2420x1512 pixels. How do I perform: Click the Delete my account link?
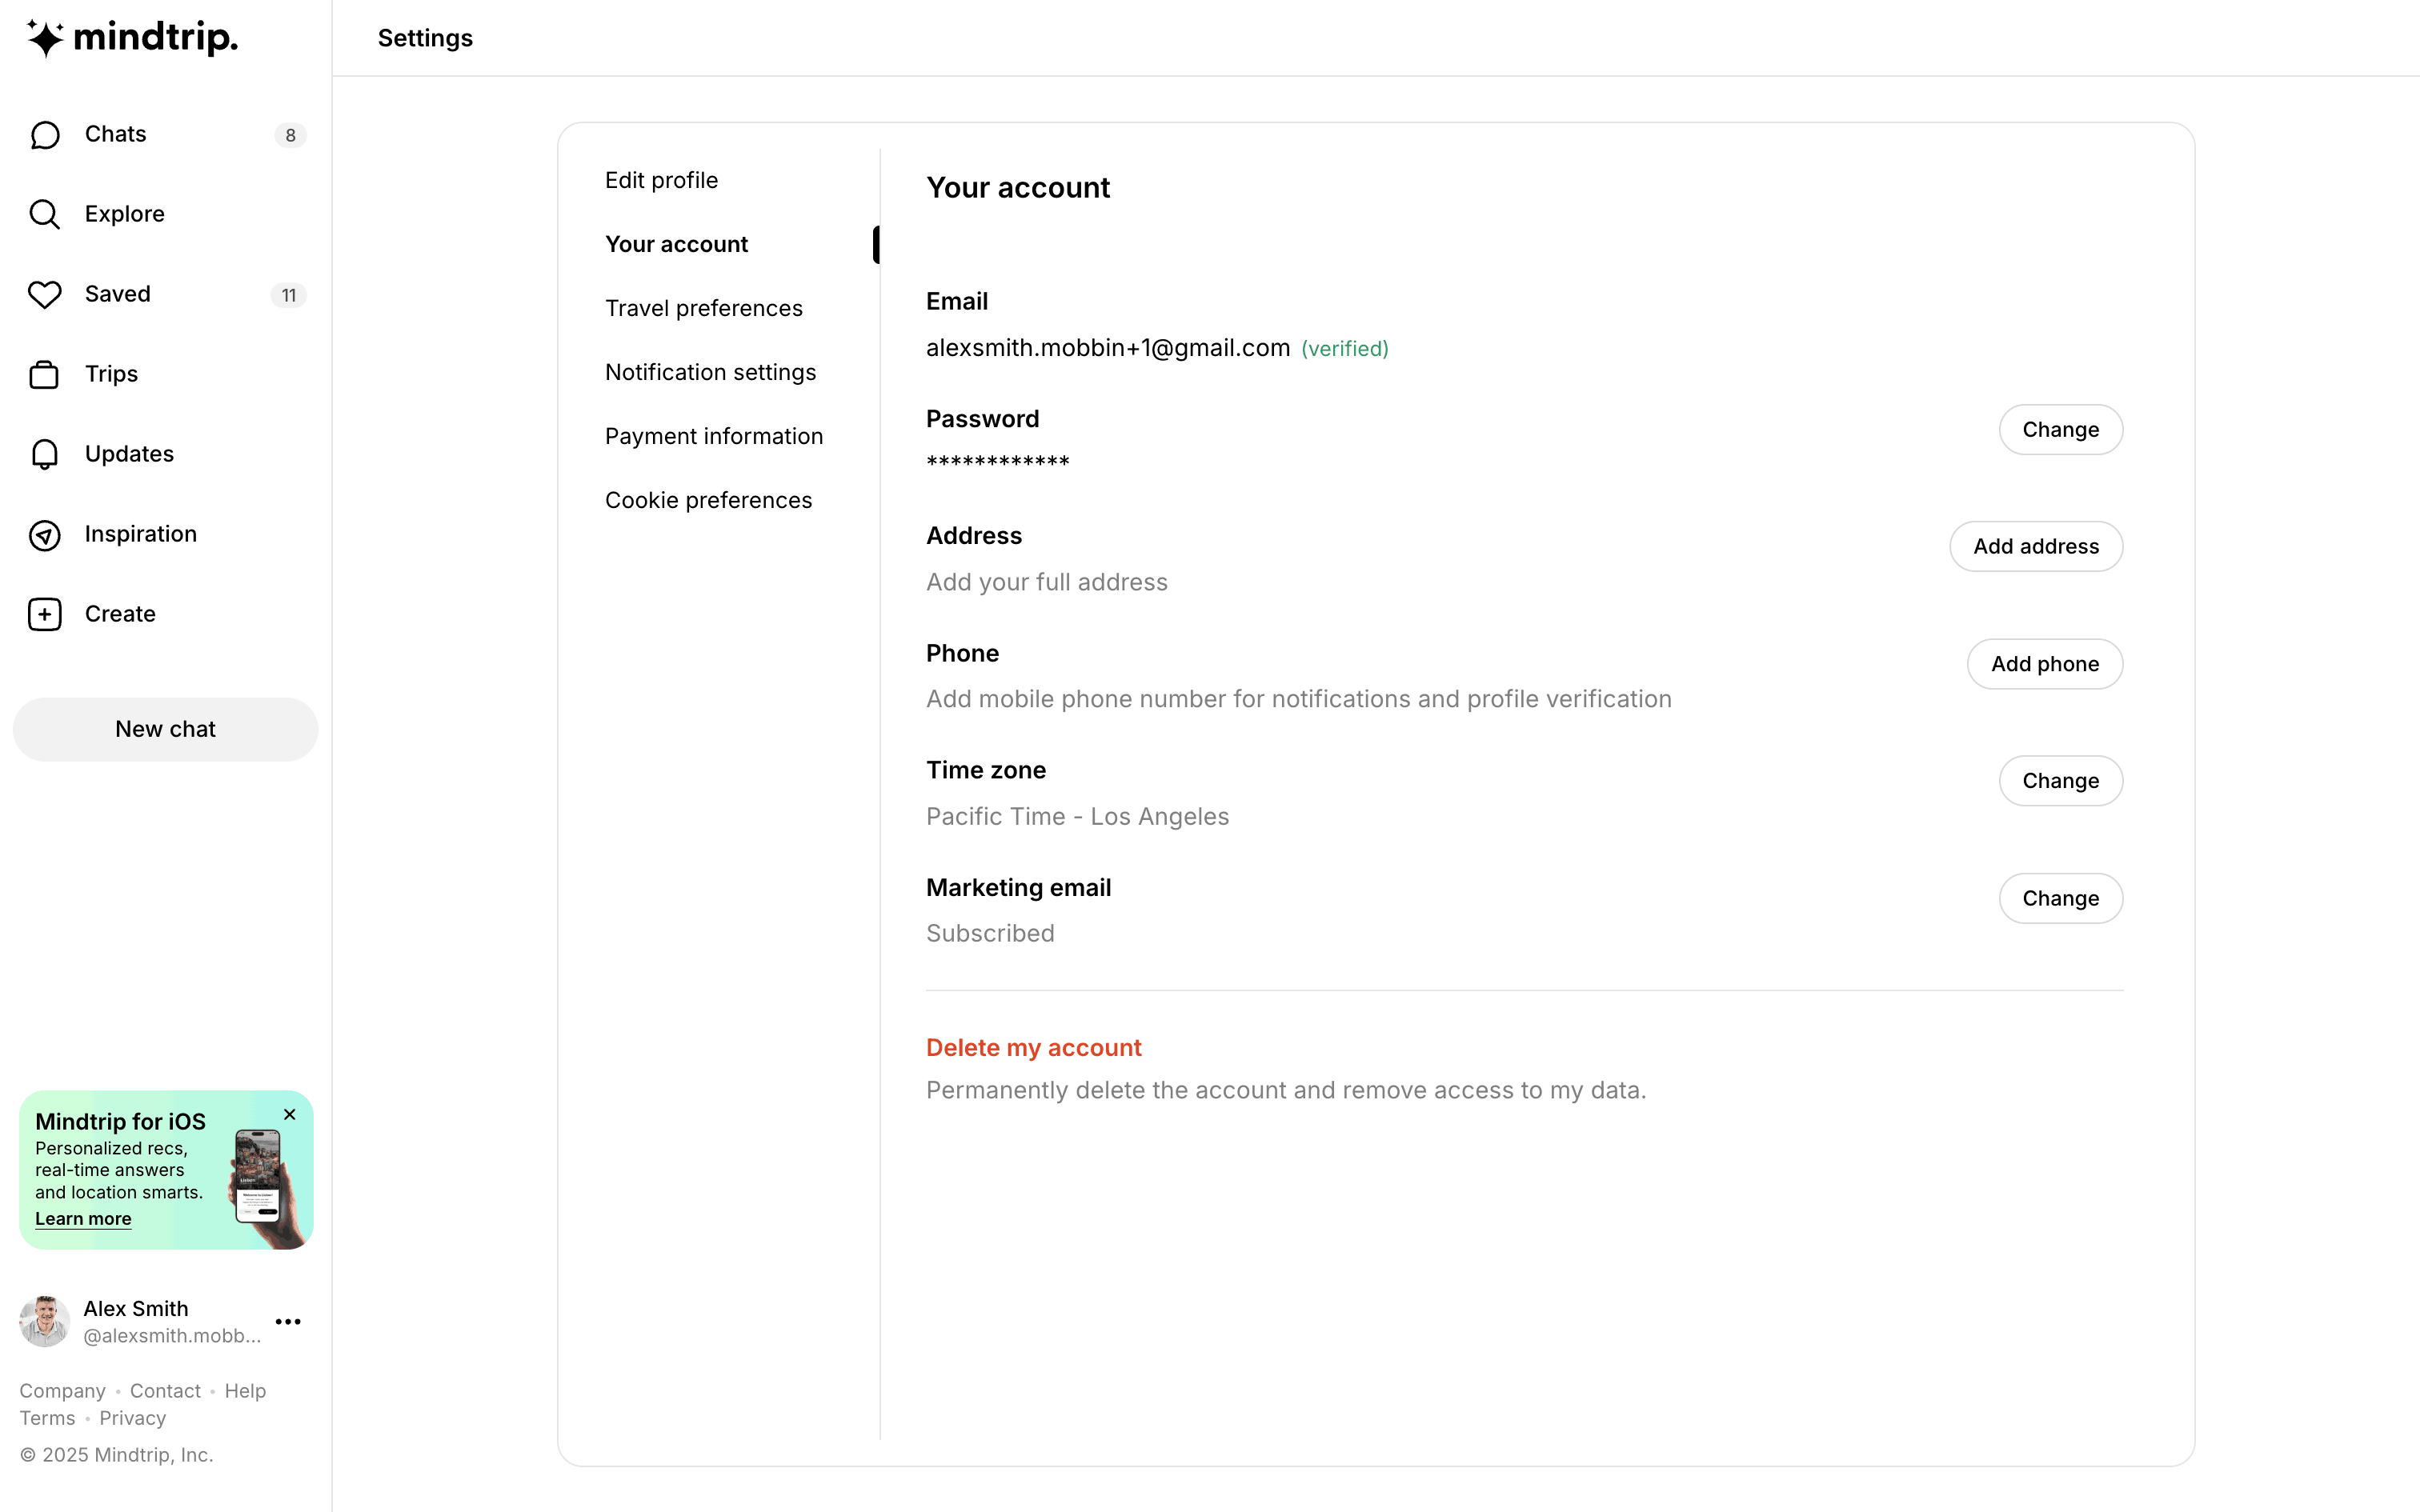point(1033,1047)
